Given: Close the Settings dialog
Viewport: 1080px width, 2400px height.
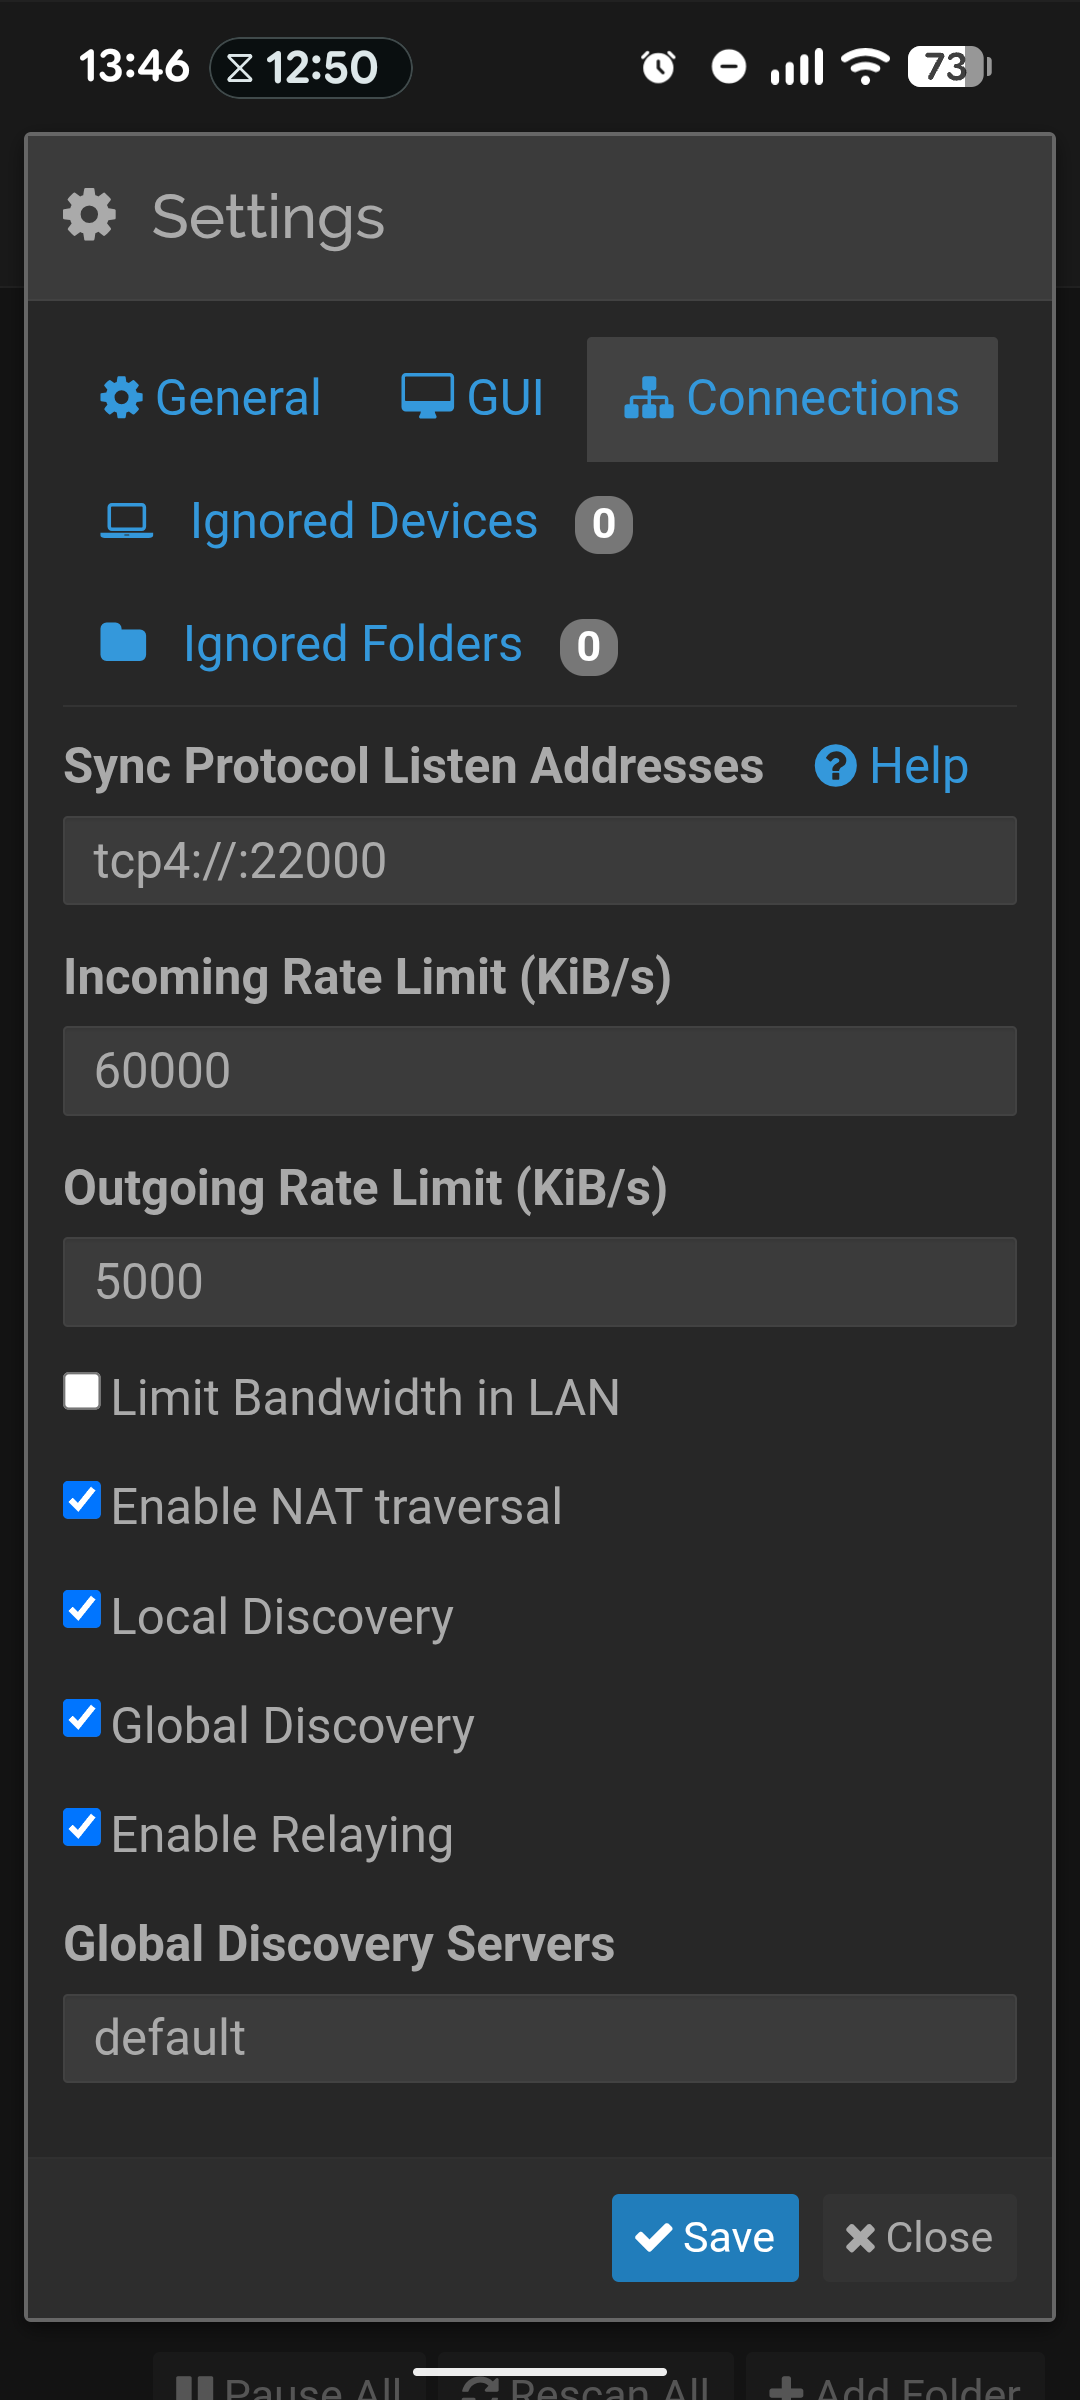Looking at the screenshot, I should click(919, 2238).
